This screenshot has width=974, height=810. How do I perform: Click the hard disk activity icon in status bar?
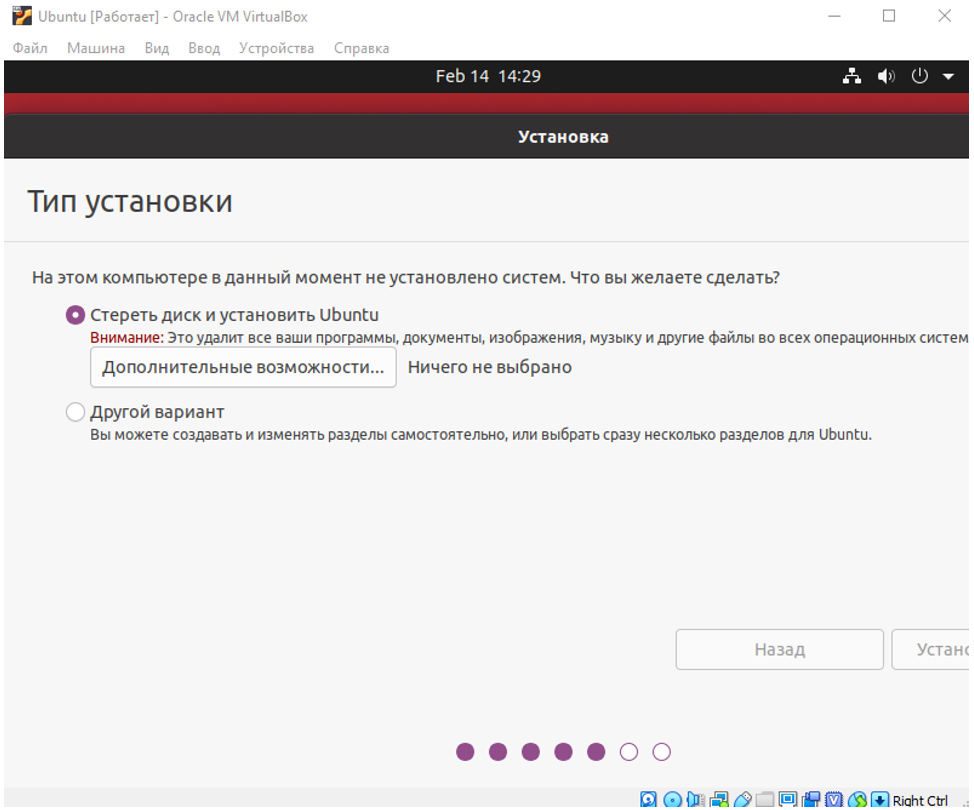tap(648, 800)
